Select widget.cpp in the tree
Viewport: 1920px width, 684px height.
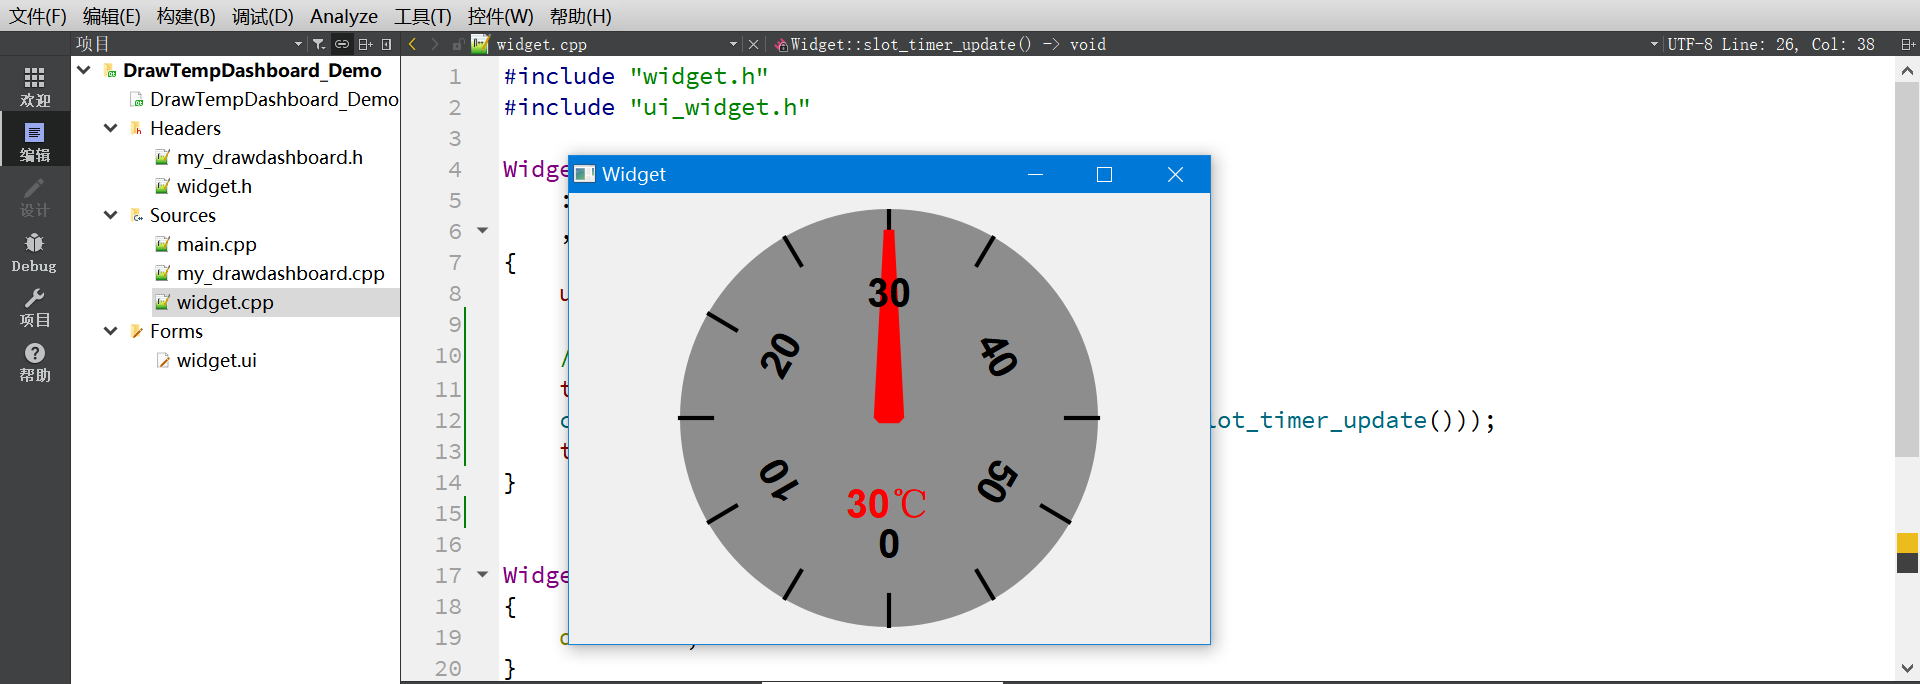click(x=225, y=302)
